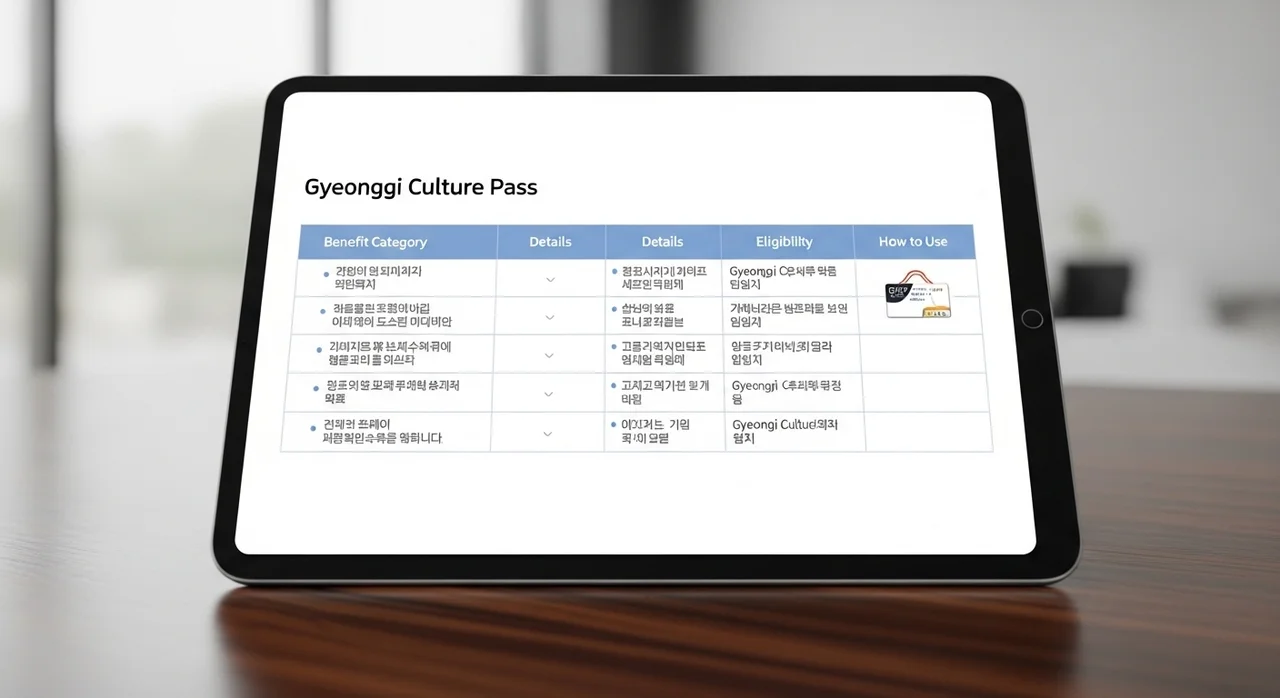Click the bullet in the last row's second Details cell

pyautogui.click(x=612, y=425)
